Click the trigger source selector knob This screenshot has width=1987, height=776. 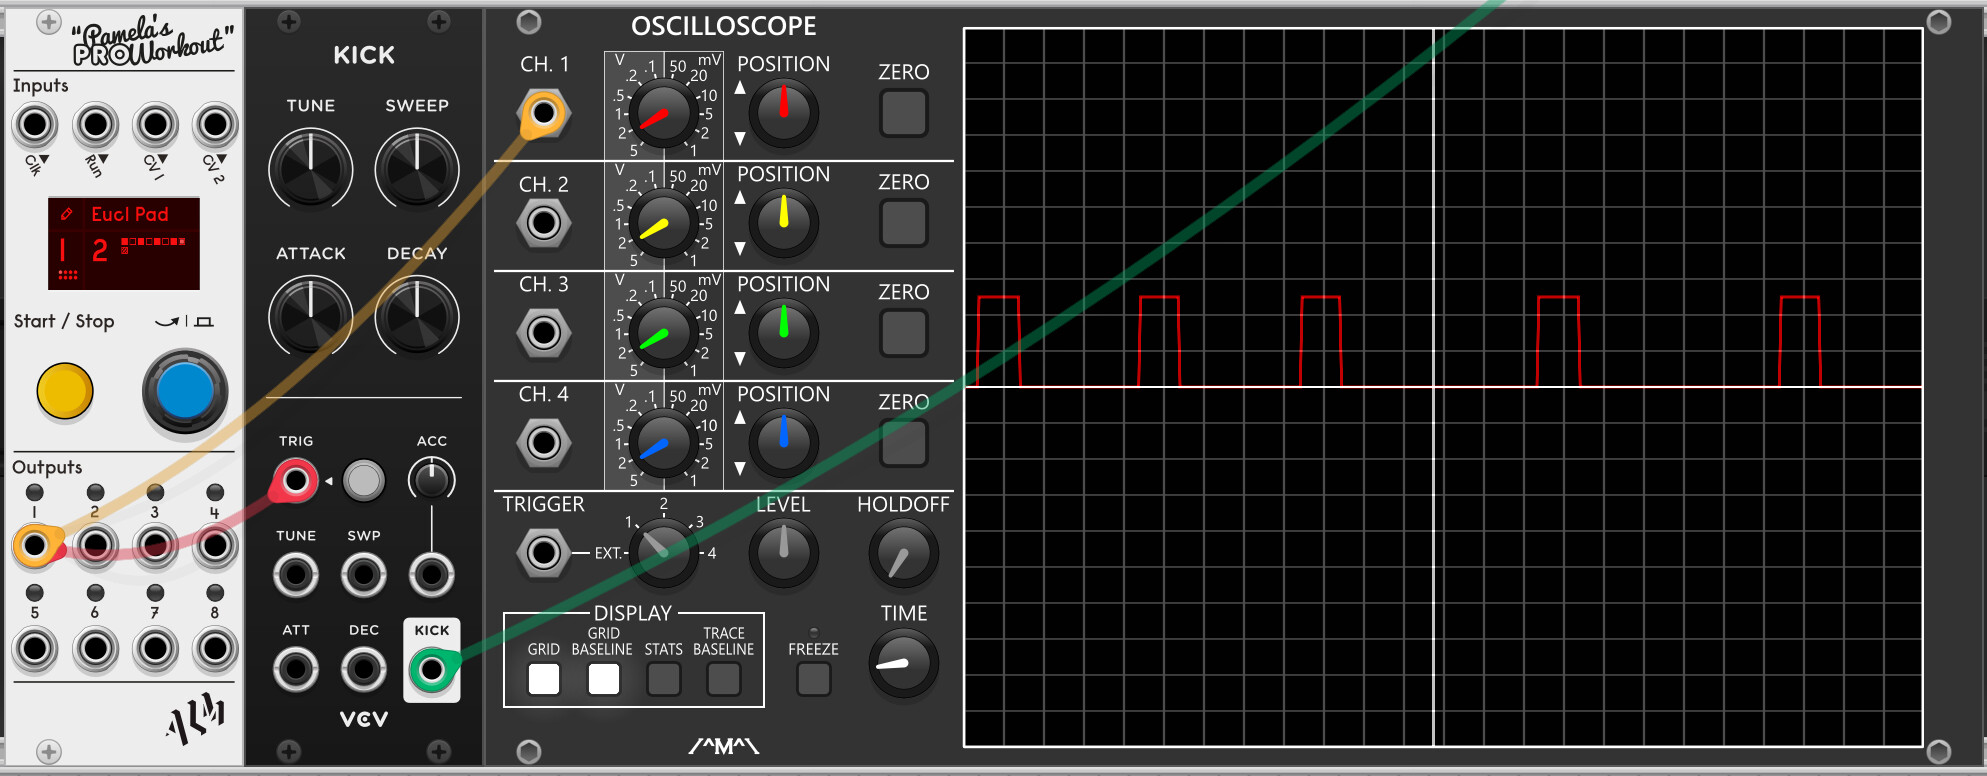coord(663,552)
